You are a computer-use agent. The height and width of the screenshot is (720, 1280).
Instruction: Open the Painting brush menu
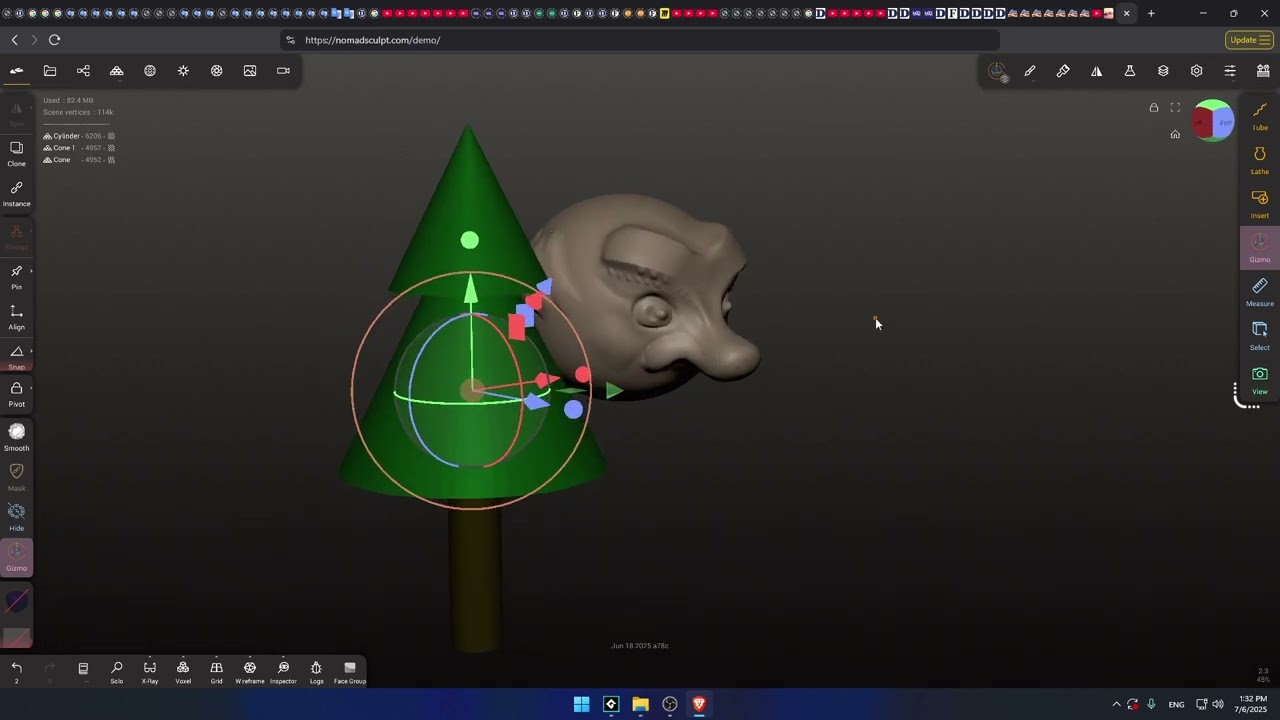(1063, 71)
